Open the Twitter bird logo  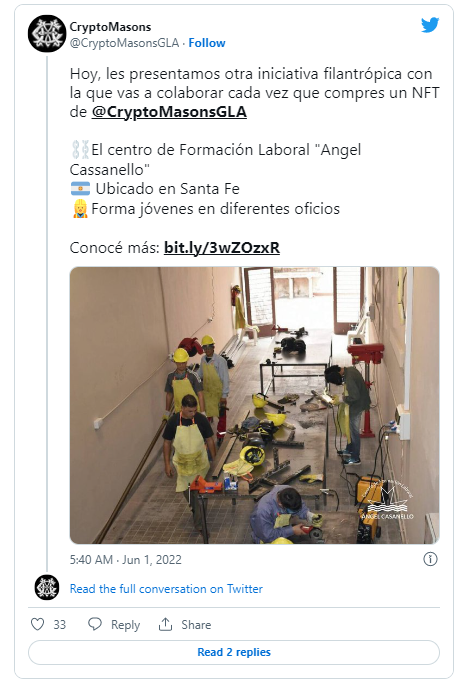430,25
